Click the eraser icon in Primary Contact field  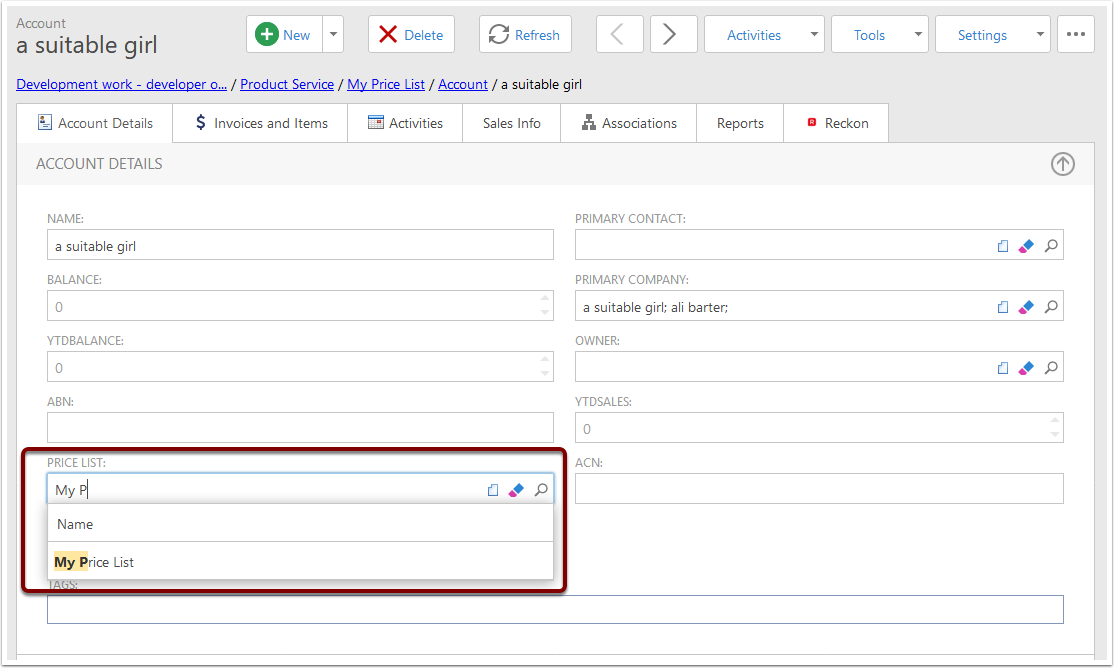(x=1025, y=246)
